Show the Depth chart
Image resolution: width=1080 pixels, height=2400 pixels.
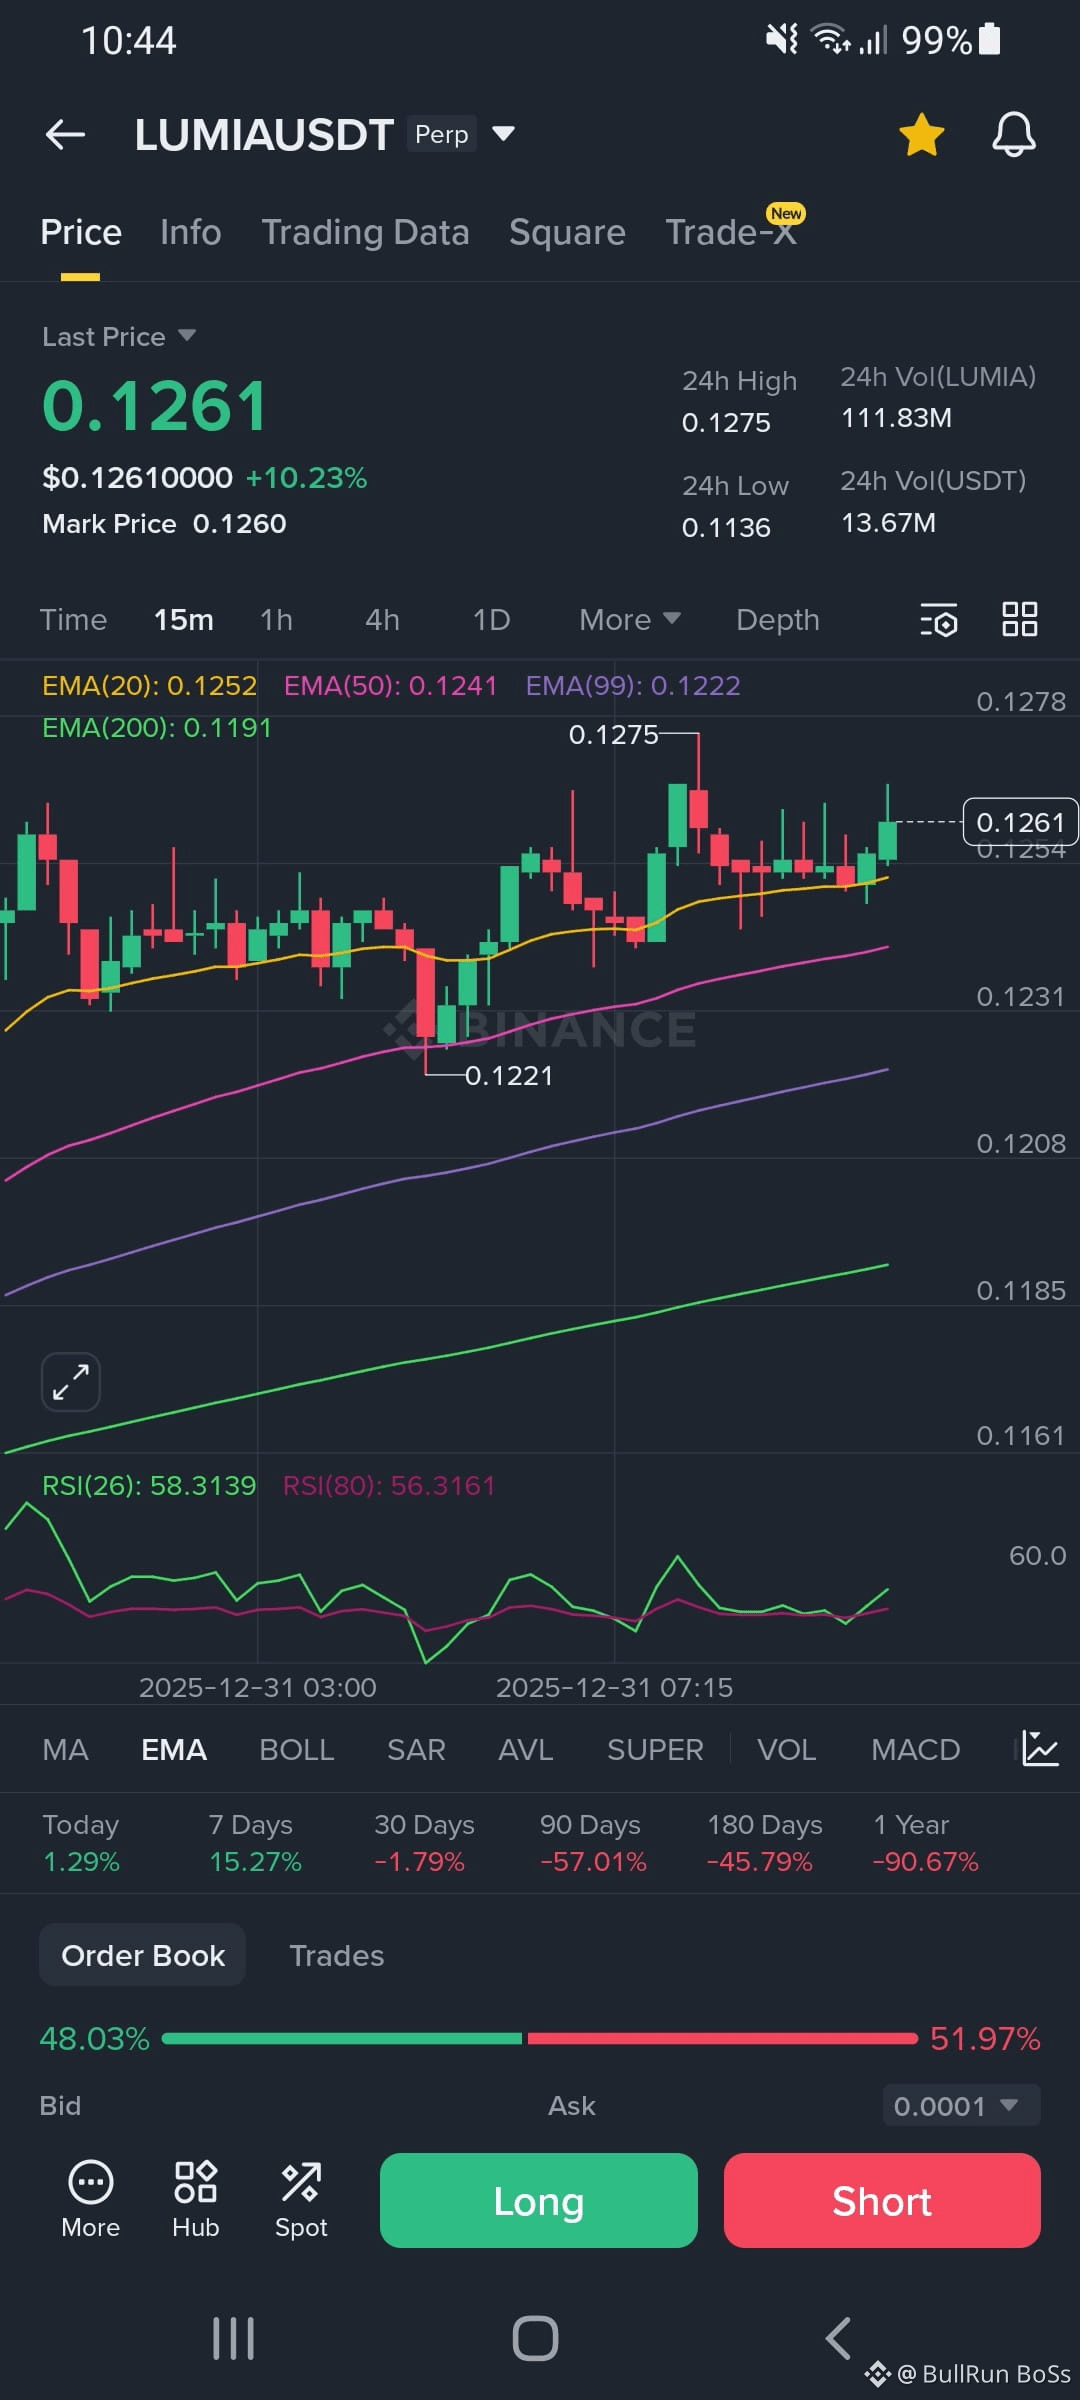778,620
